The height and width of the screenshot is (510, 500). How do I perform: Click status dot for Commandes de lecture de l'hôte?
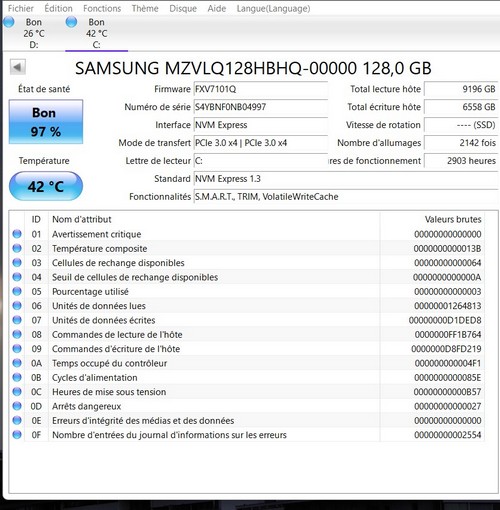(17, 334)
